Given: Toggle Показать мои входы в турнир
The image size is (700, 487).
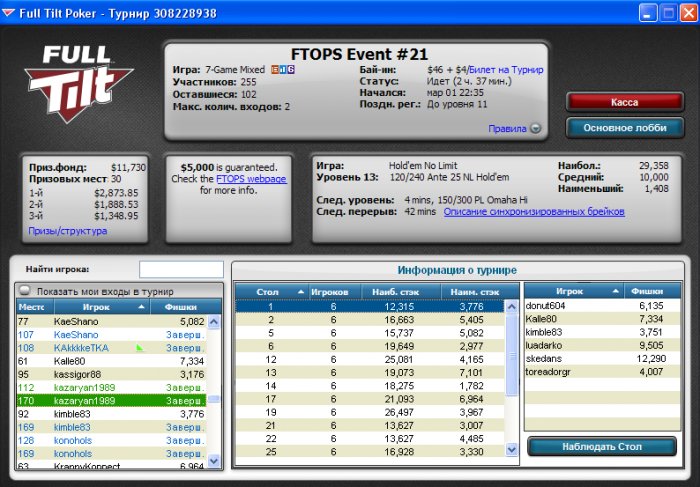Looking at the screenshot, I should coord(25,291).
